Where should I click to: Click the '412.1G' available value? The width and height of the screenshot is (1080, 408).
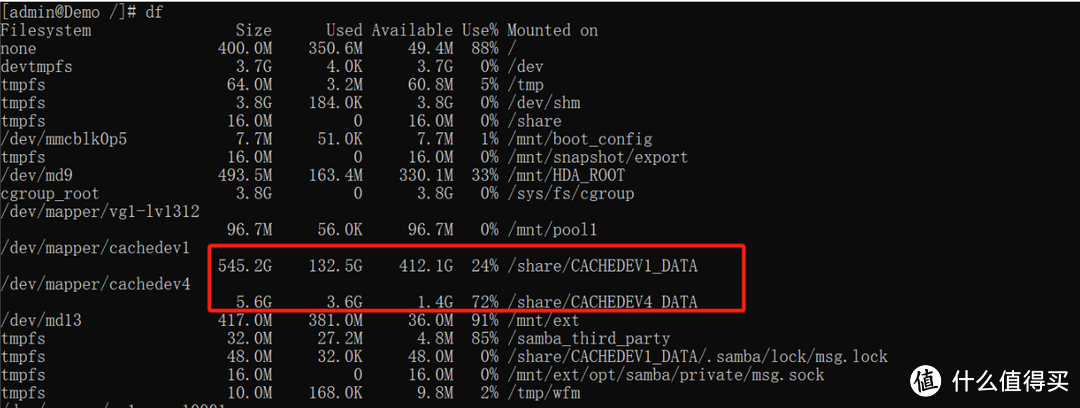tap(426, 265)
